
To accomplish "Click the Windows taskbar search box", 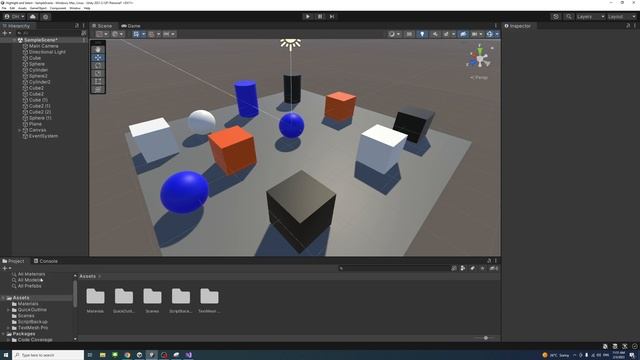I will [x=48, y=355].
